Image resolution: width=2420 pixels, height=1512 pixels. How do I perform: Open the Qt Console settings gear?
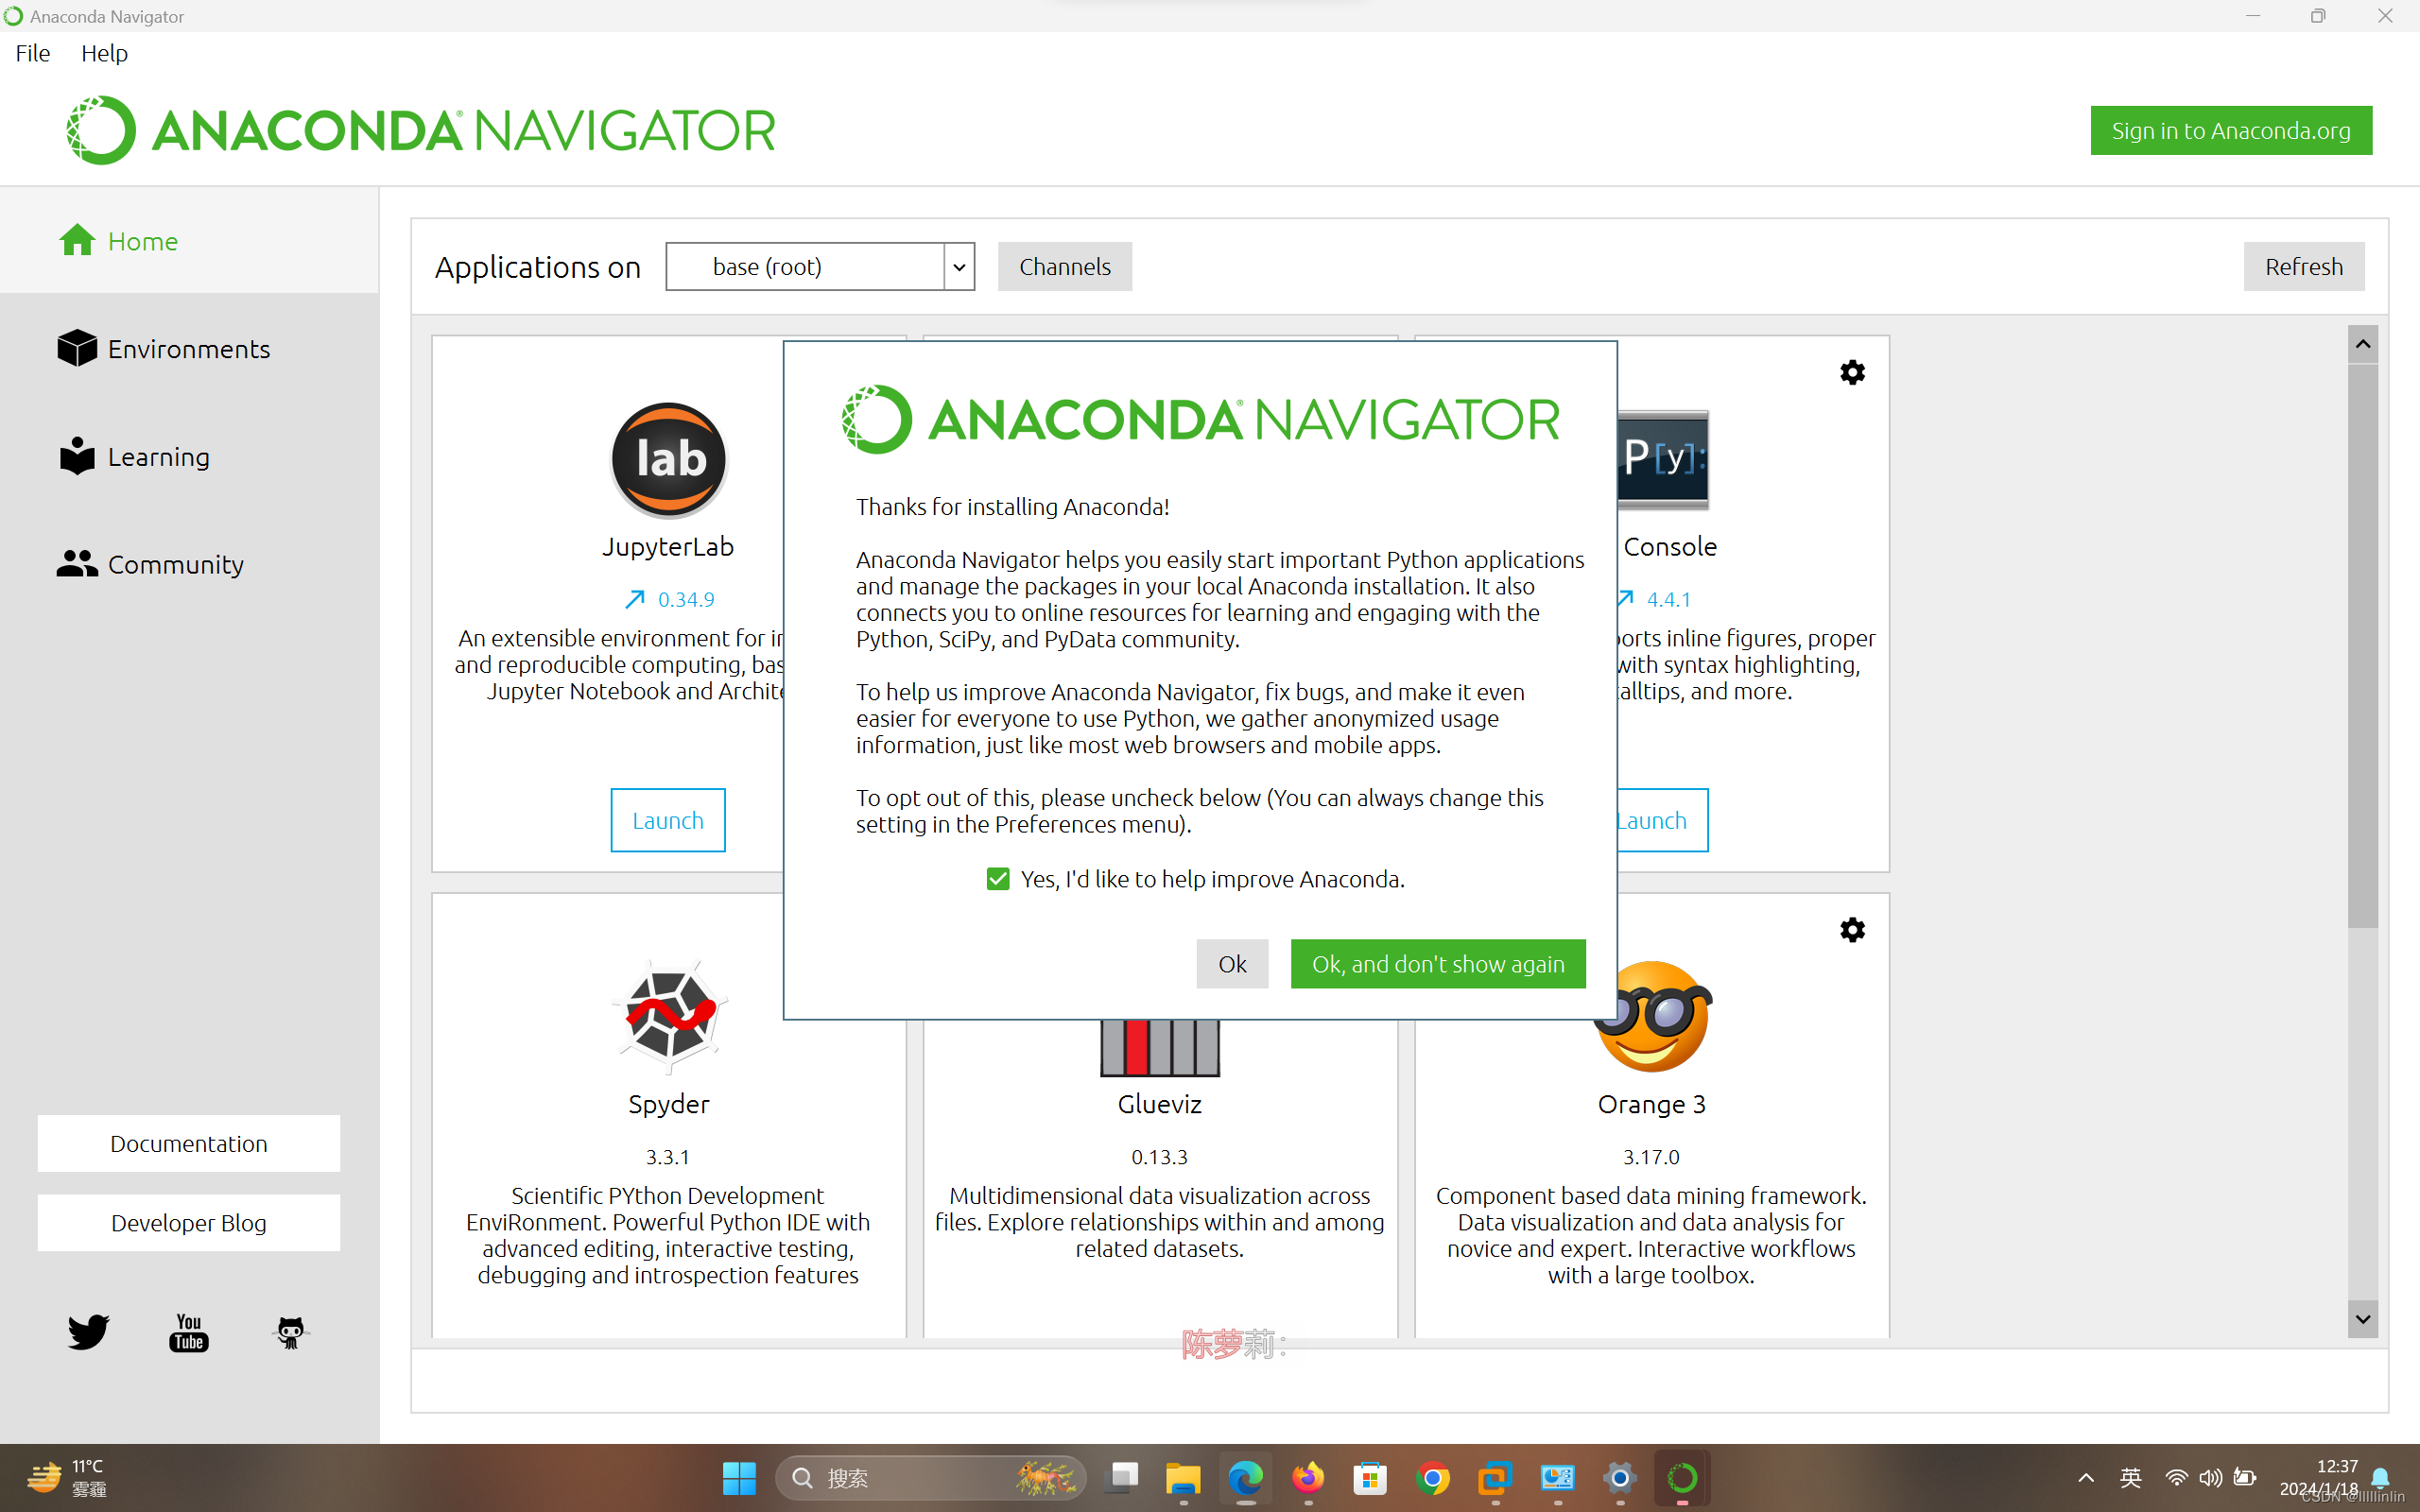click(1852, 372)
